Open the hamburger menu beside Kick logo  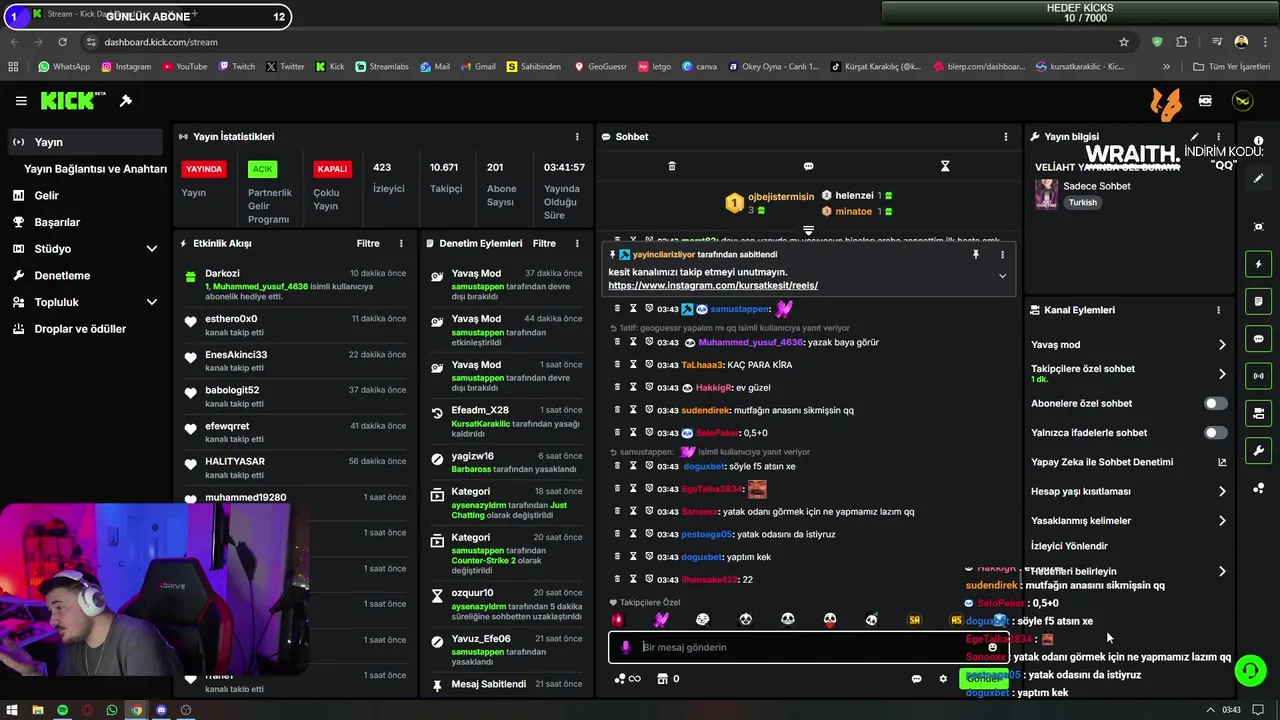[x=21, y=101]
